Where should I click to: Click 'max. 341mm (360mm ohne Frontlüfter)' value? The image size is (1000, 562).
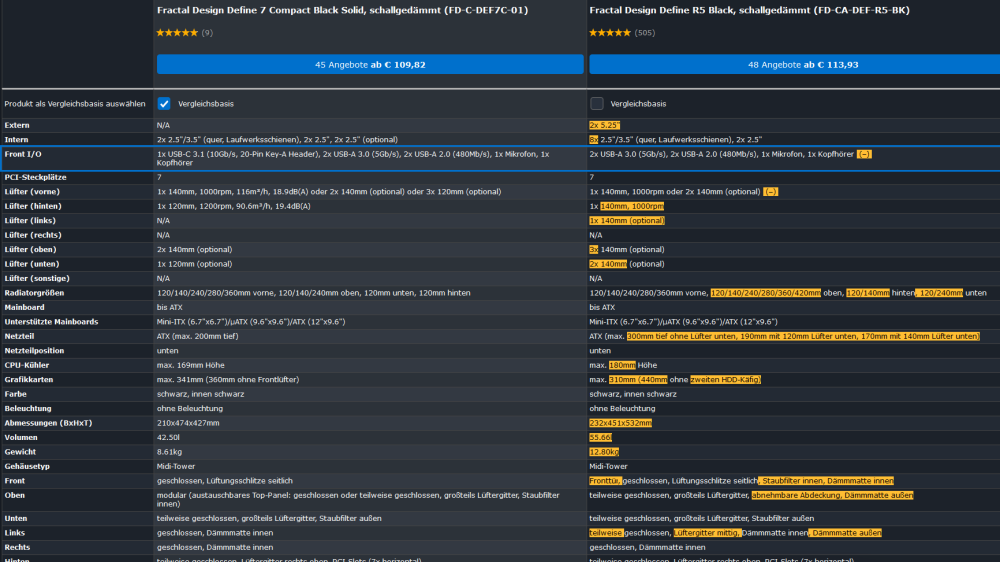pos(228,380)
